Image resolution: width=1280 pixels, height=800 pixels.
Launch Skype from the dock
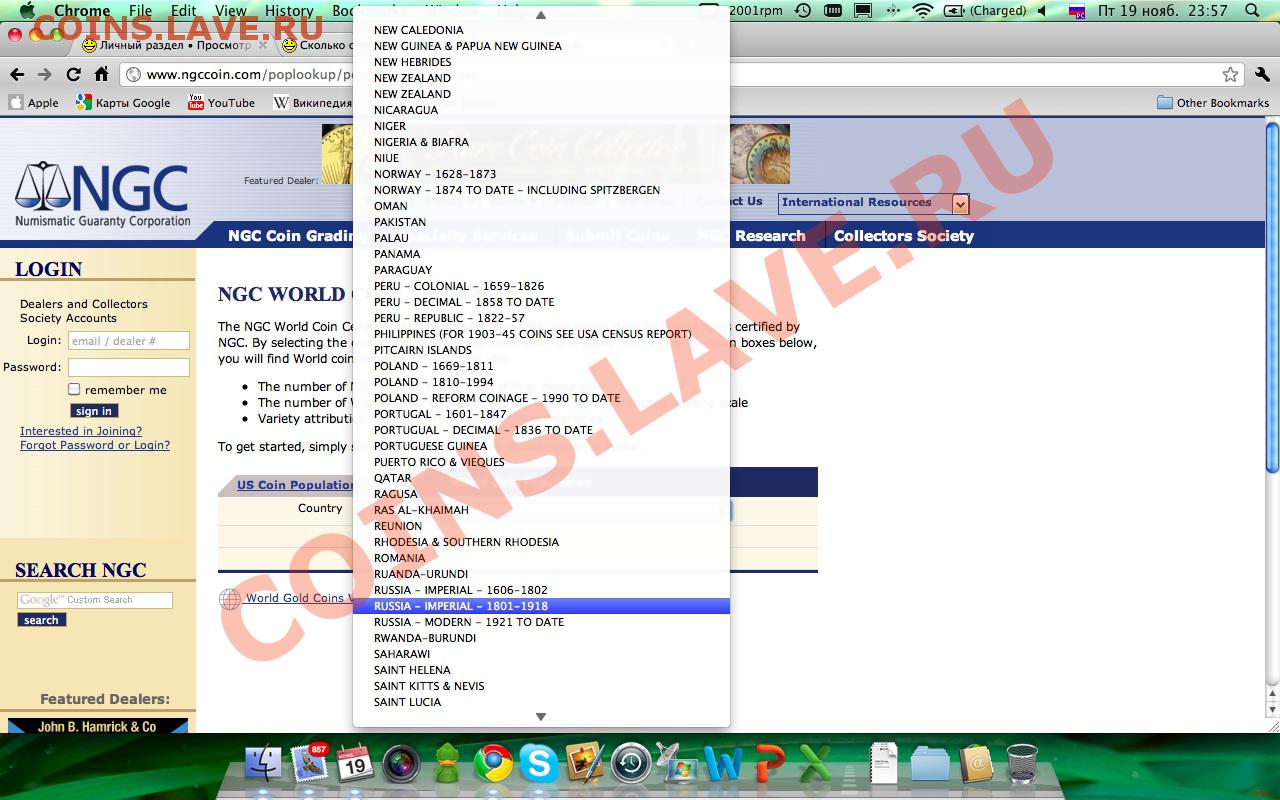coord(539,764)
